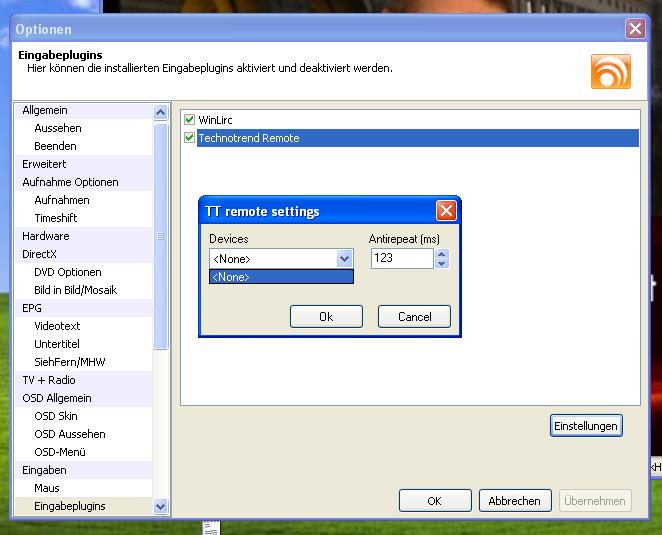Close the Optionen window
The image size is (662, 535).
[x=635, y=29]
